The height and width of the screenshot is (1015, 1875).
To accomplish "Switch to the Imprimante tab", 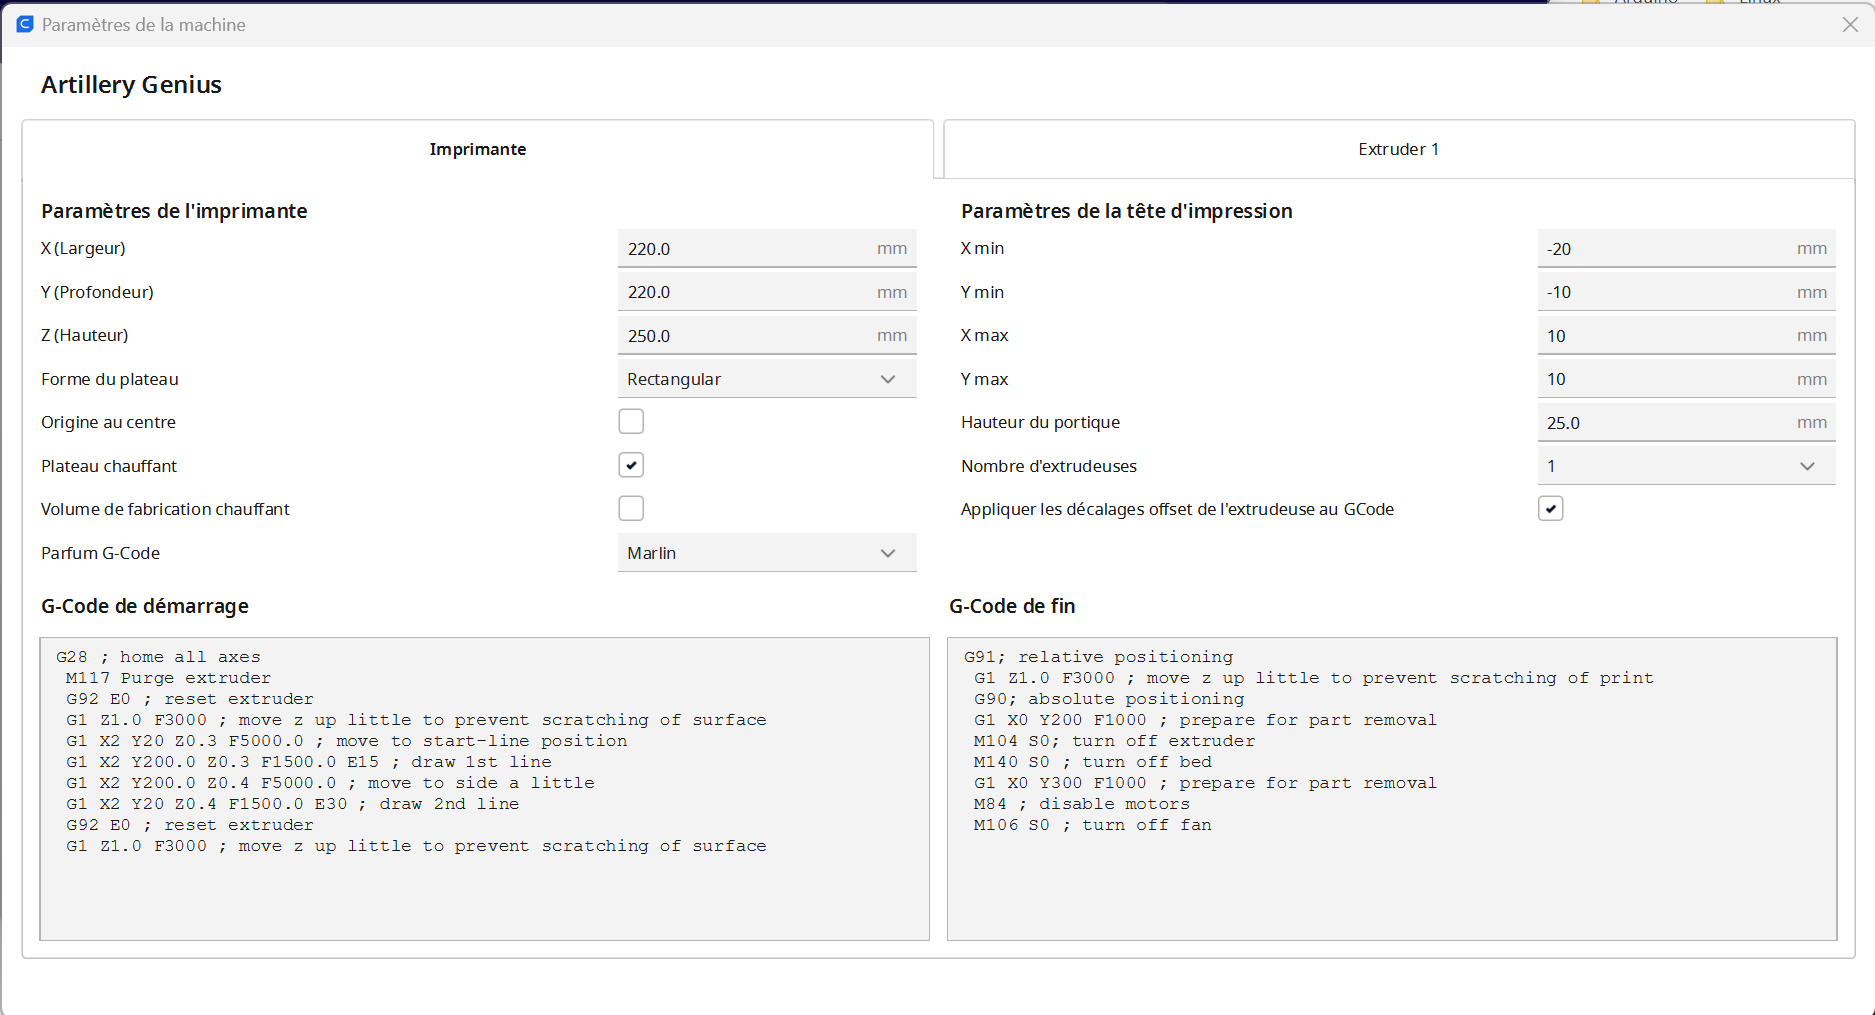I will [478, 149].
